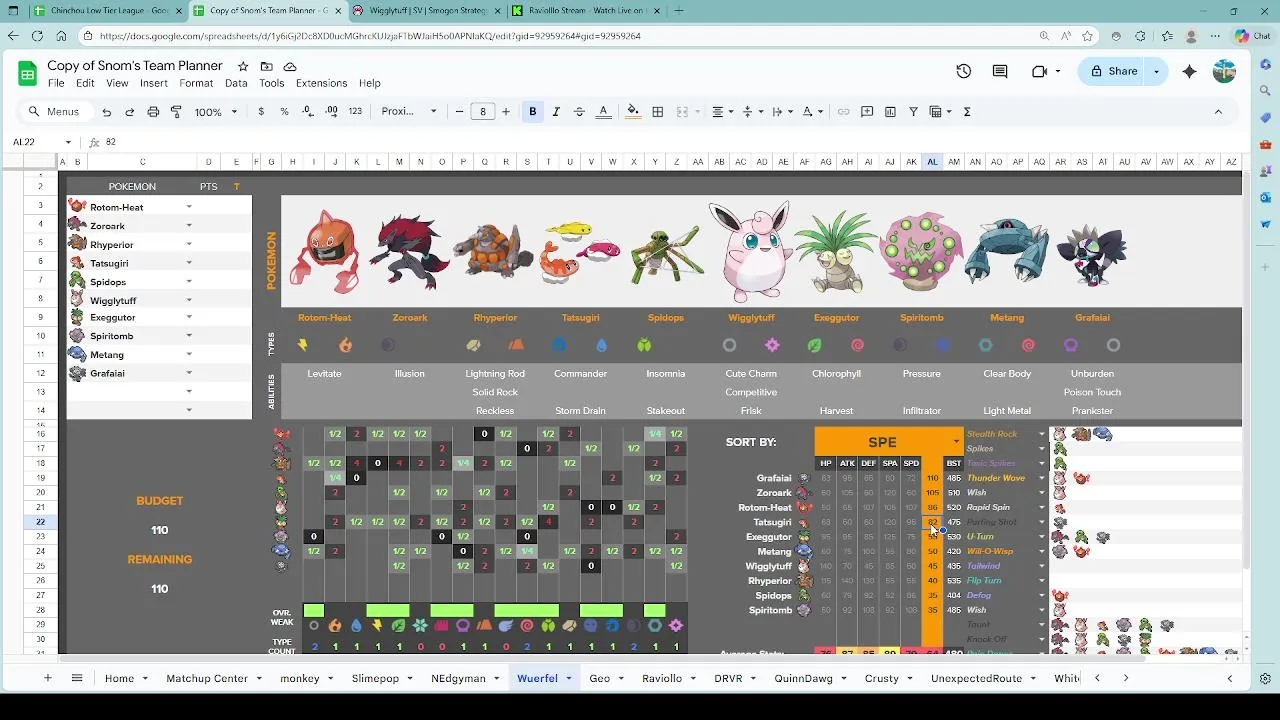Image resolution: width=1280 pixels, height=720 pixels.
Task: Open font family dropdown Proxi...
Action: tap(407, 112)
